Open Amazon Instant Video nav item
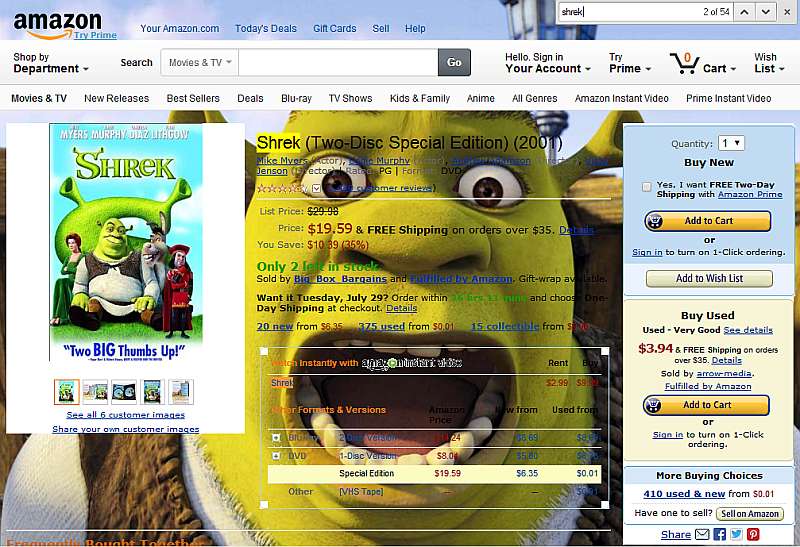Image resolution: width=800 pixels, height=547 pixels. [621, 98]
